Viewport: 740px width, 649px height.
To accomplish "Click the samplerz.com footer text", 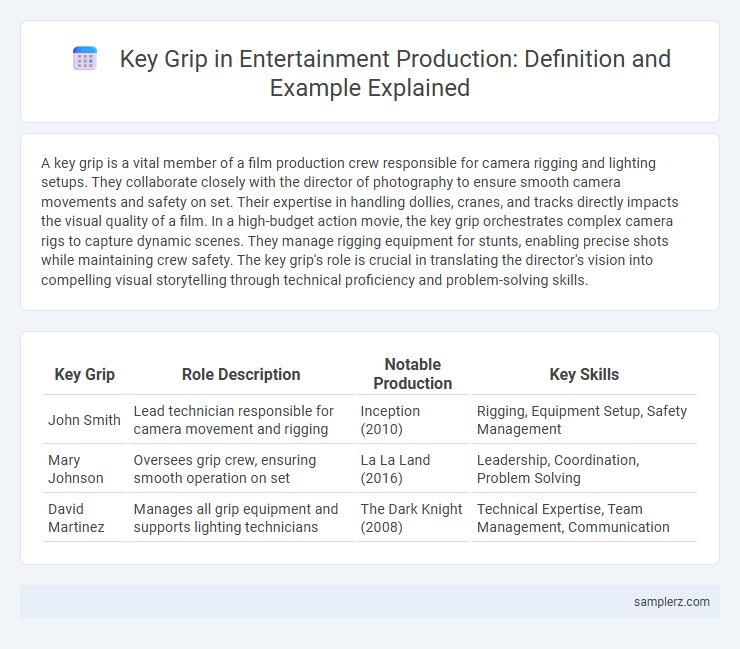I will (x=672, y=602).
